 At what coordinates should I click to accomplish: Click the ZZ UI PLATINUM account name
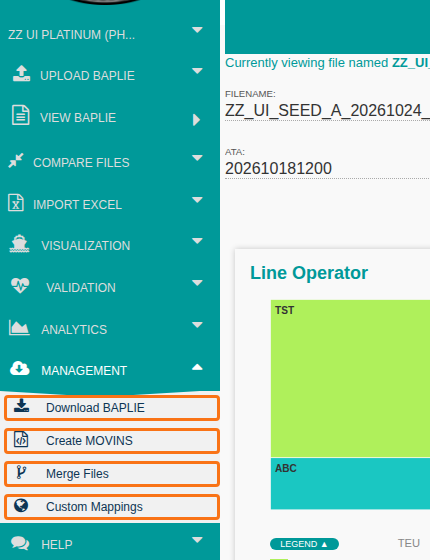[x=71, y=35]
